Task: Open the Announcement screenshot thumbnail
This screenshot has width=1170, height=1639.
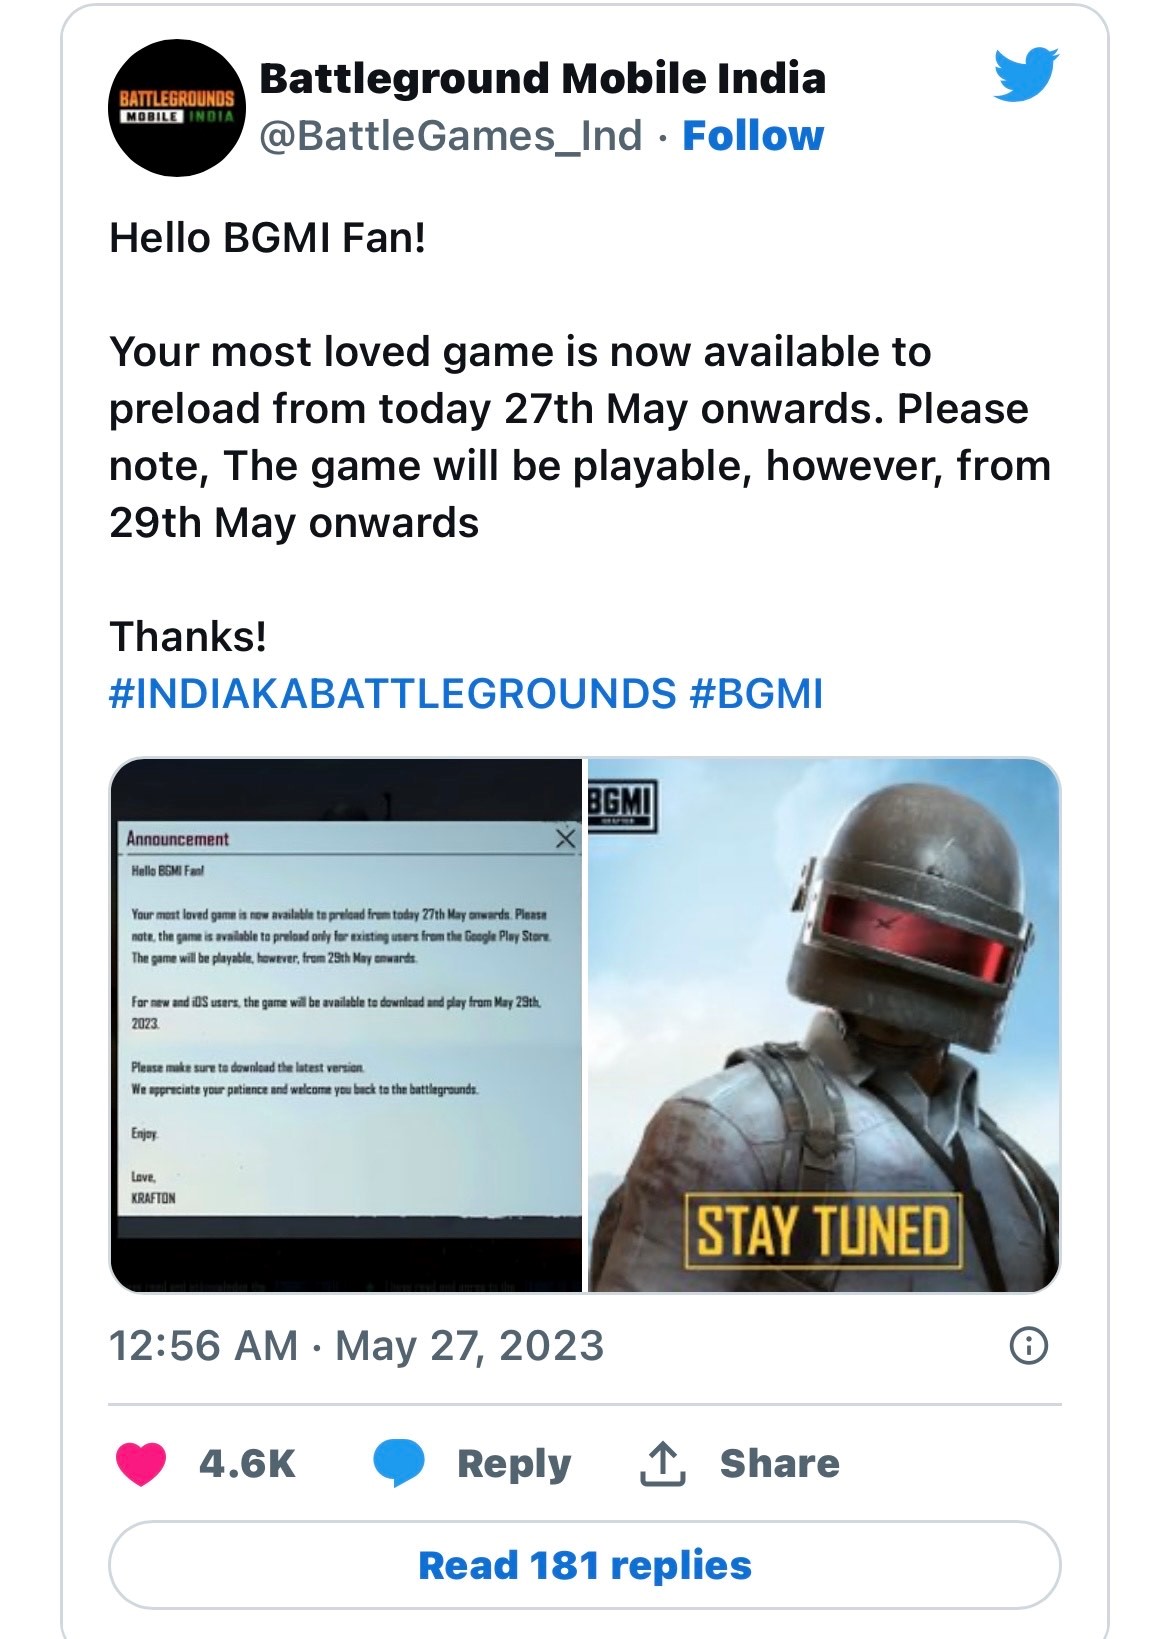Action: 346,1025
